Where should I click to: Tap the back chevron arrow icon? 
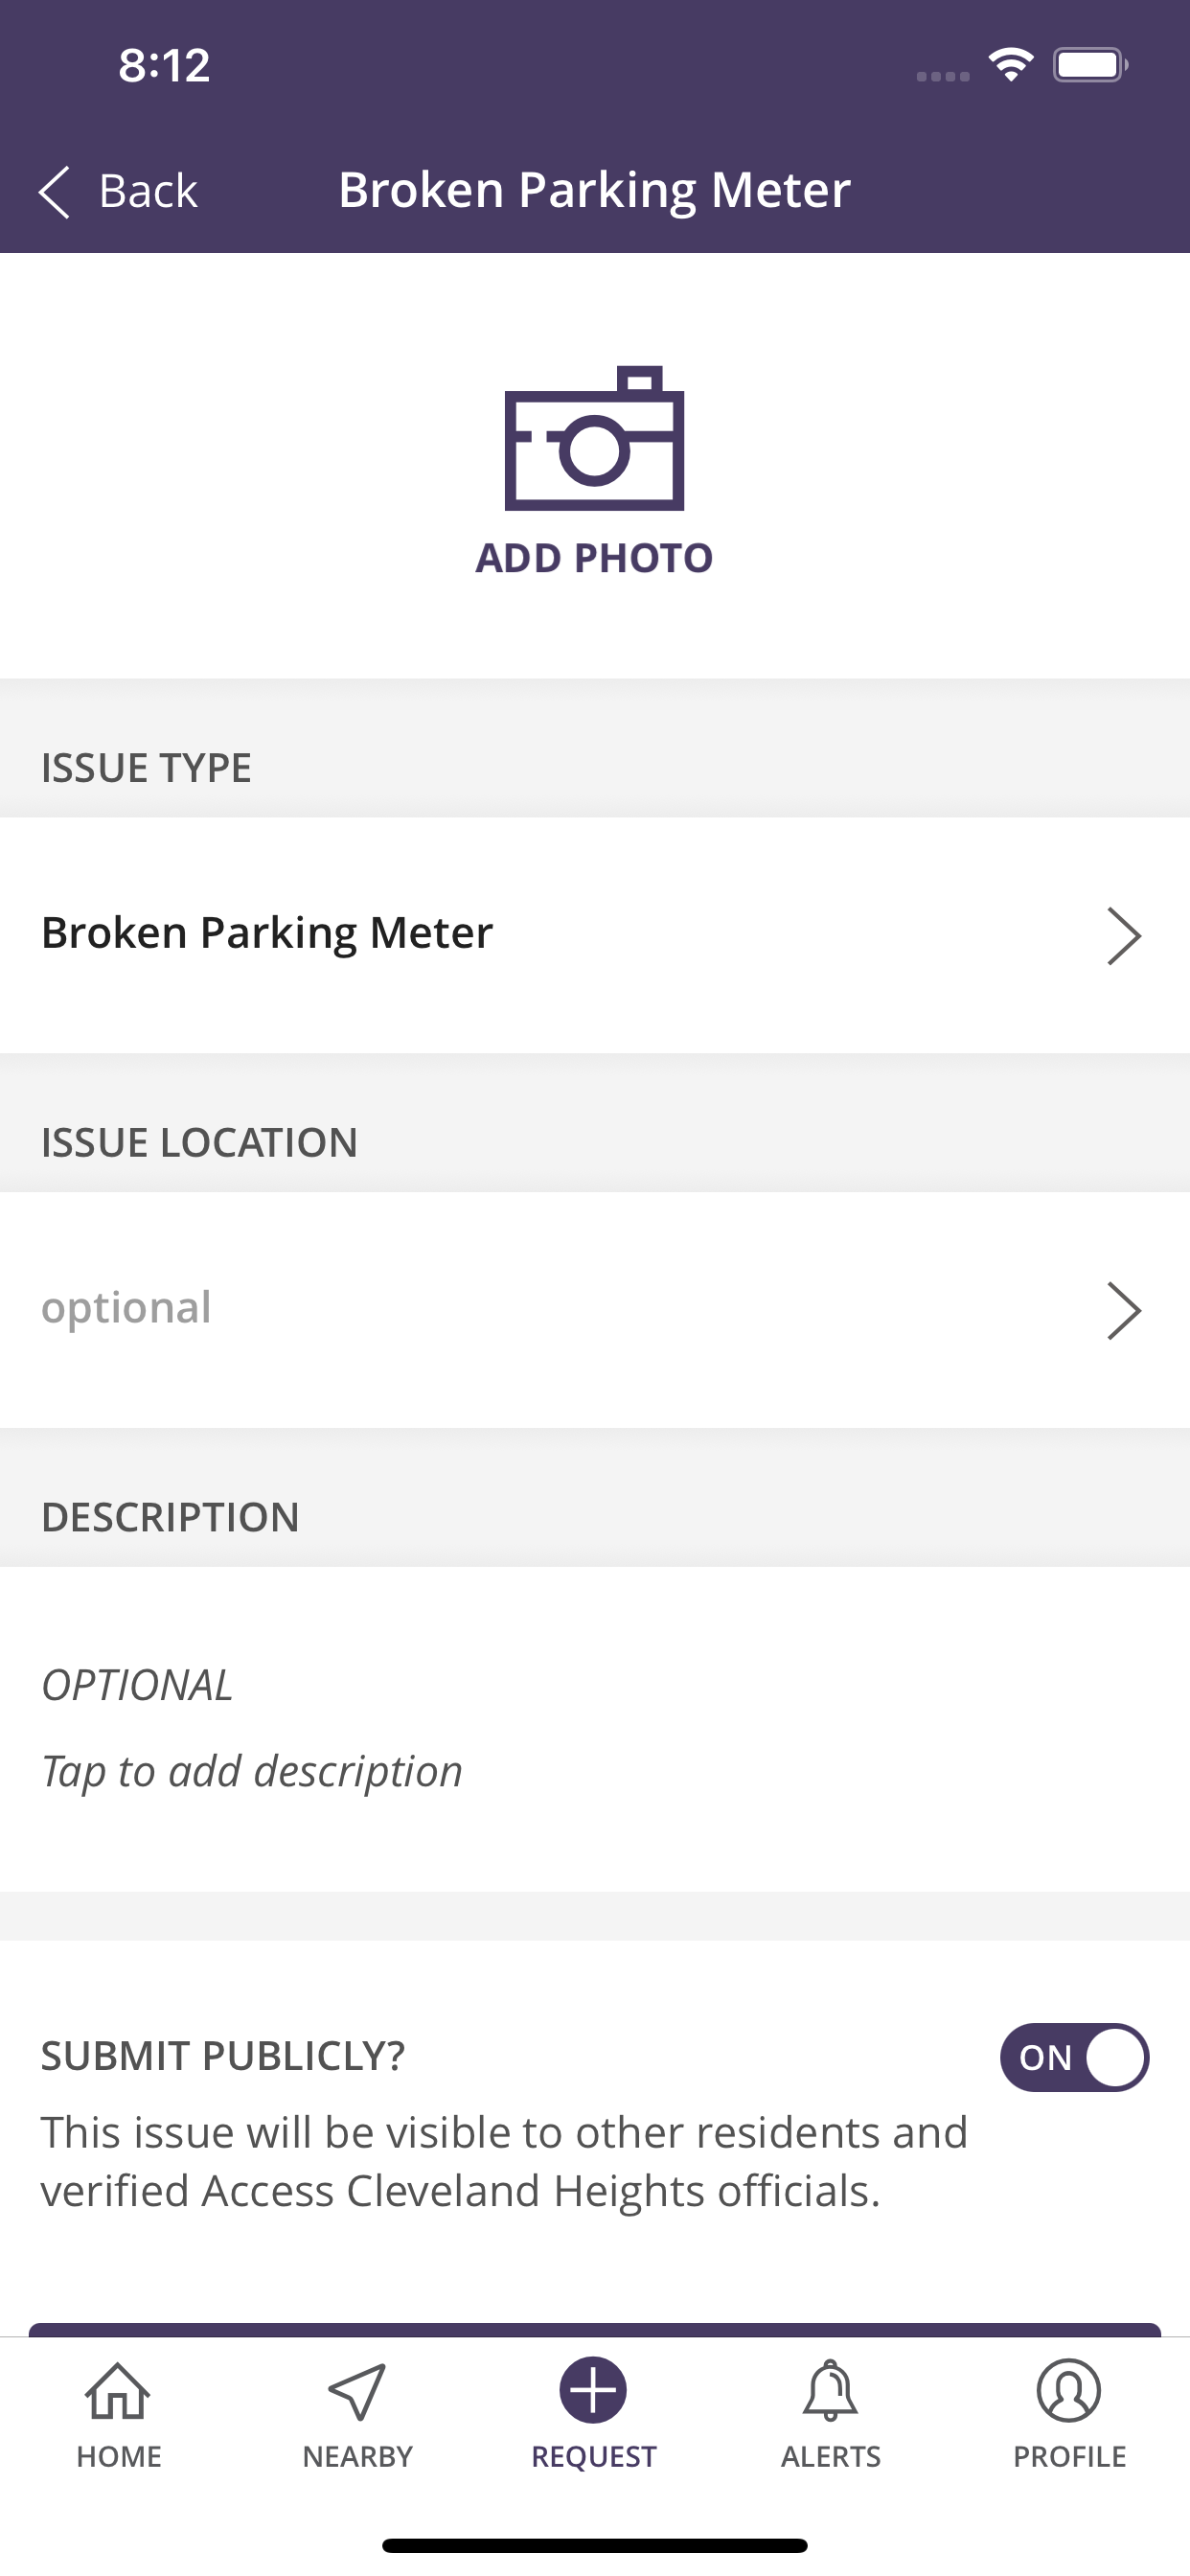click(x=54, y=191)
